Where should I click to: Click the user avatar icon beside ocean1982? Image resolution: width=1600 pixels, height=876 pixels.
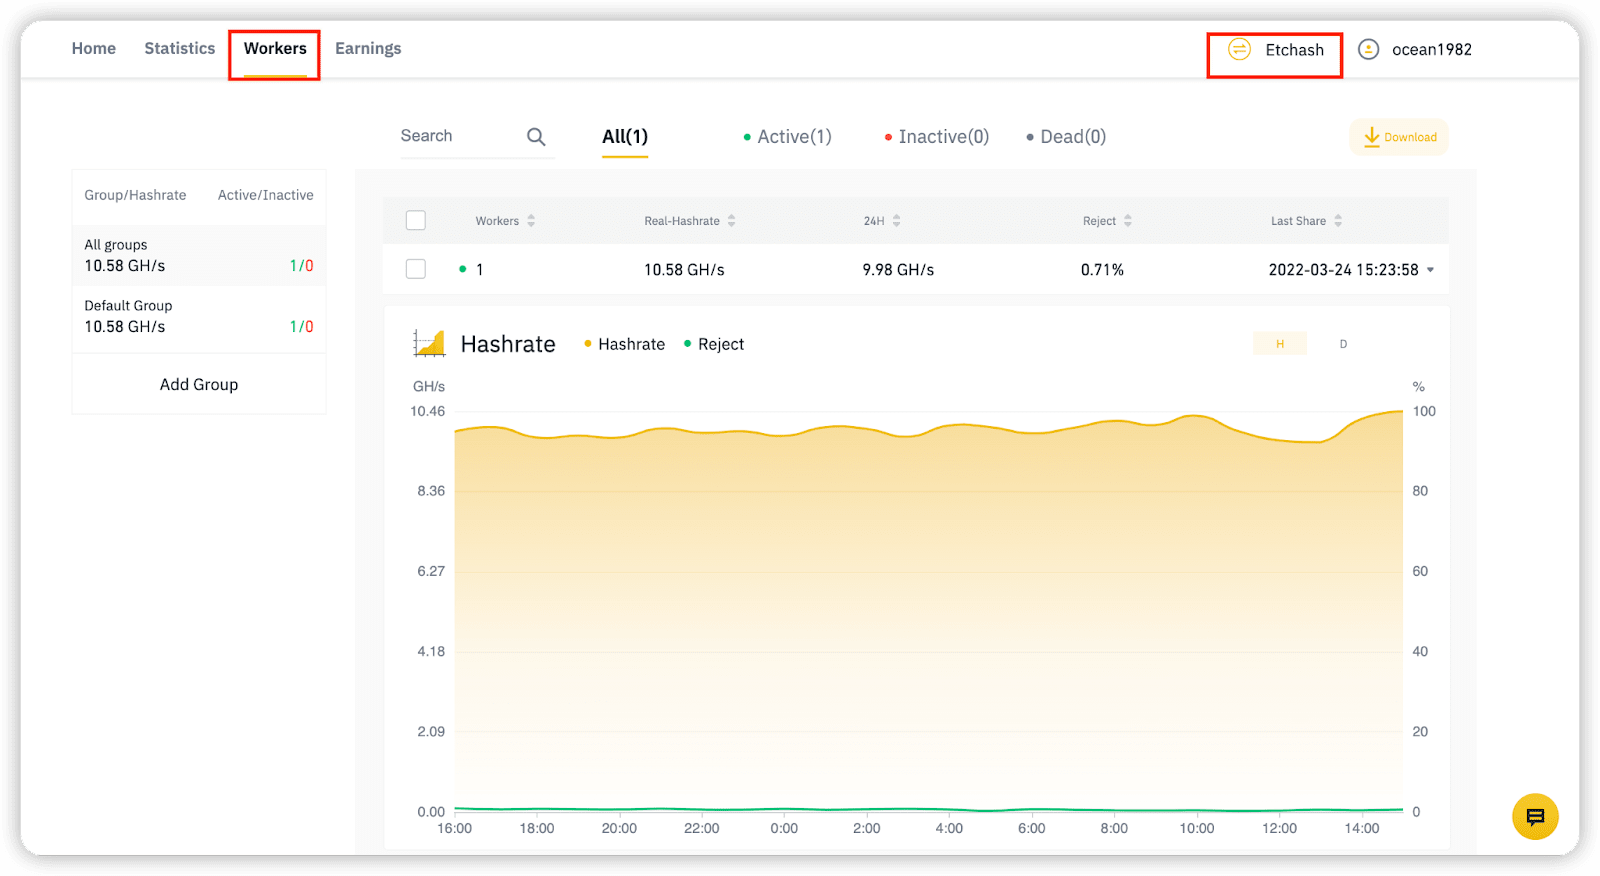pyautogui.click(x=1368, y=49)
